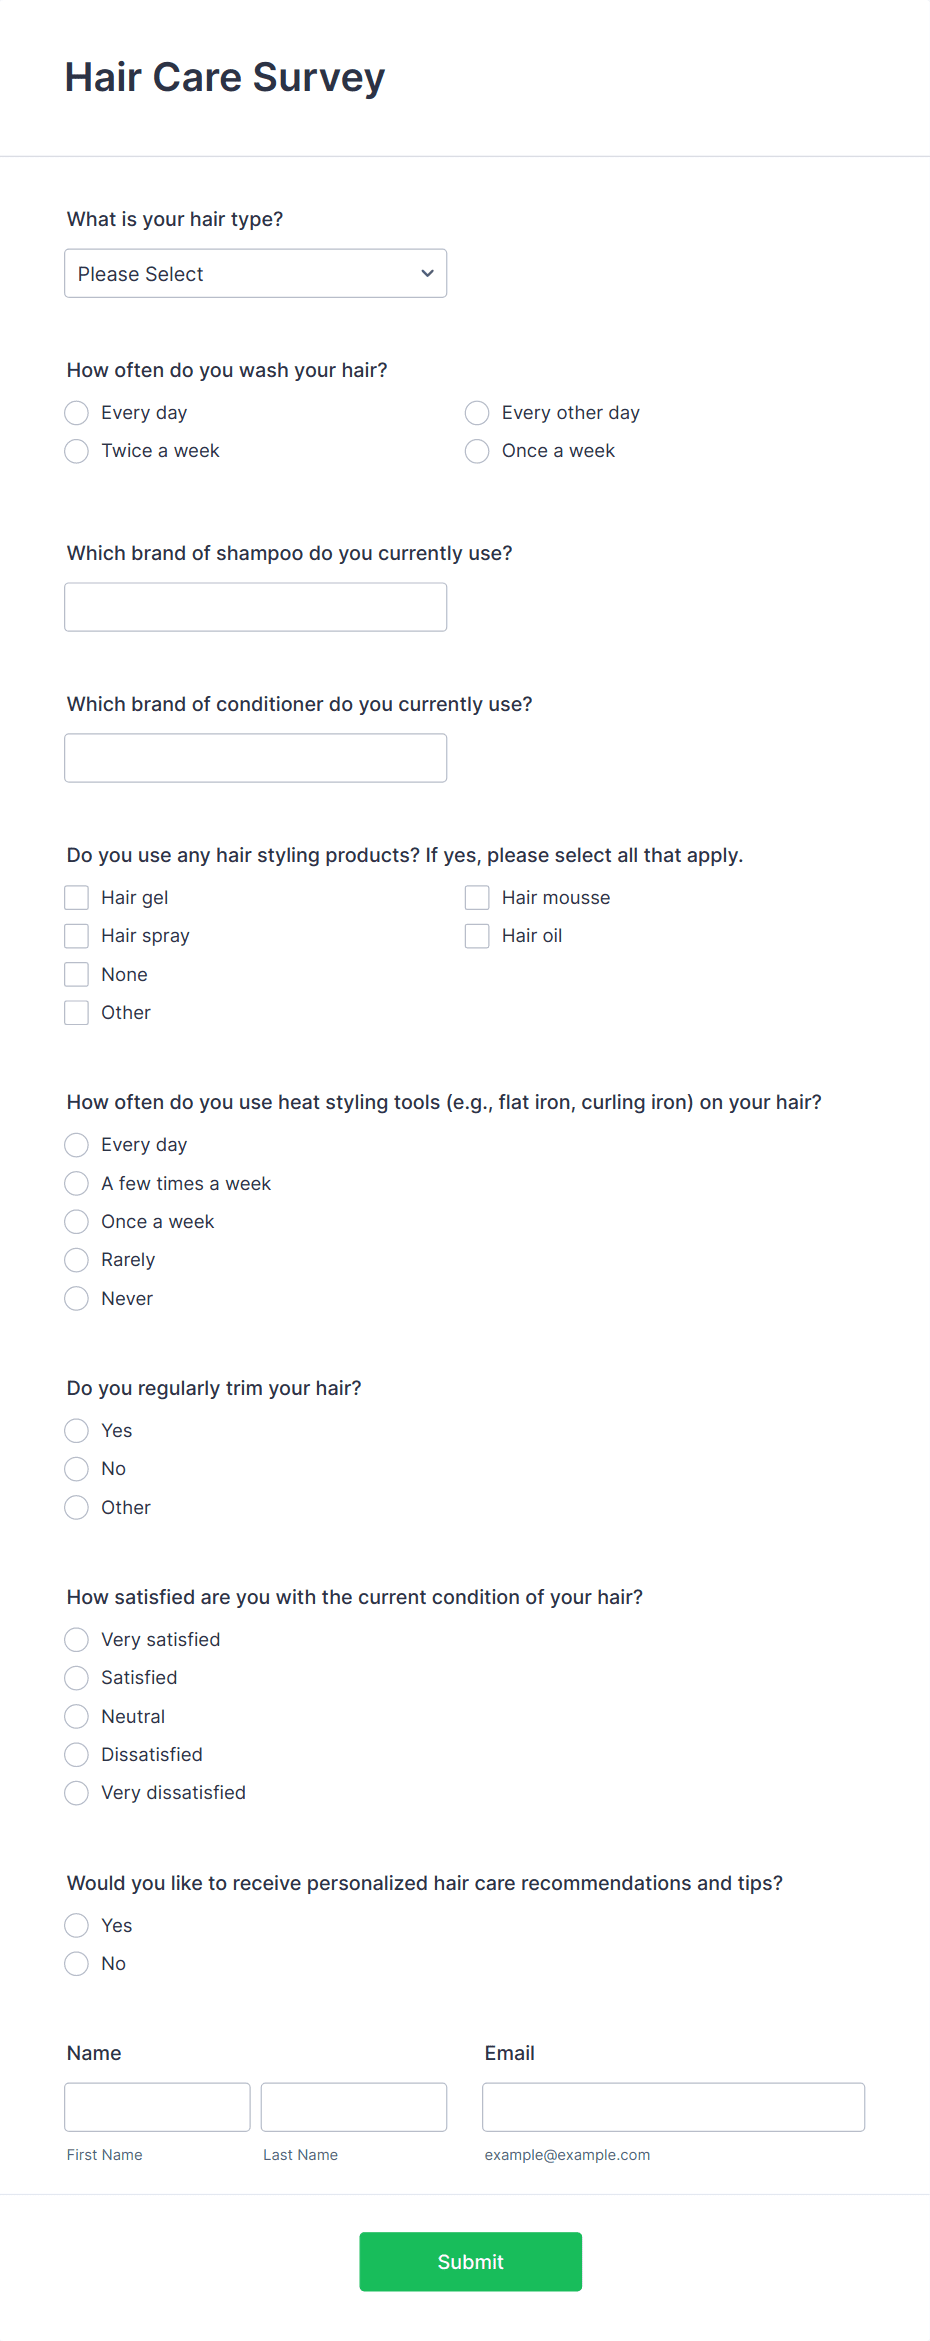Select 'Yes' for regularly trimming hair

click(x=76, y=1430)
